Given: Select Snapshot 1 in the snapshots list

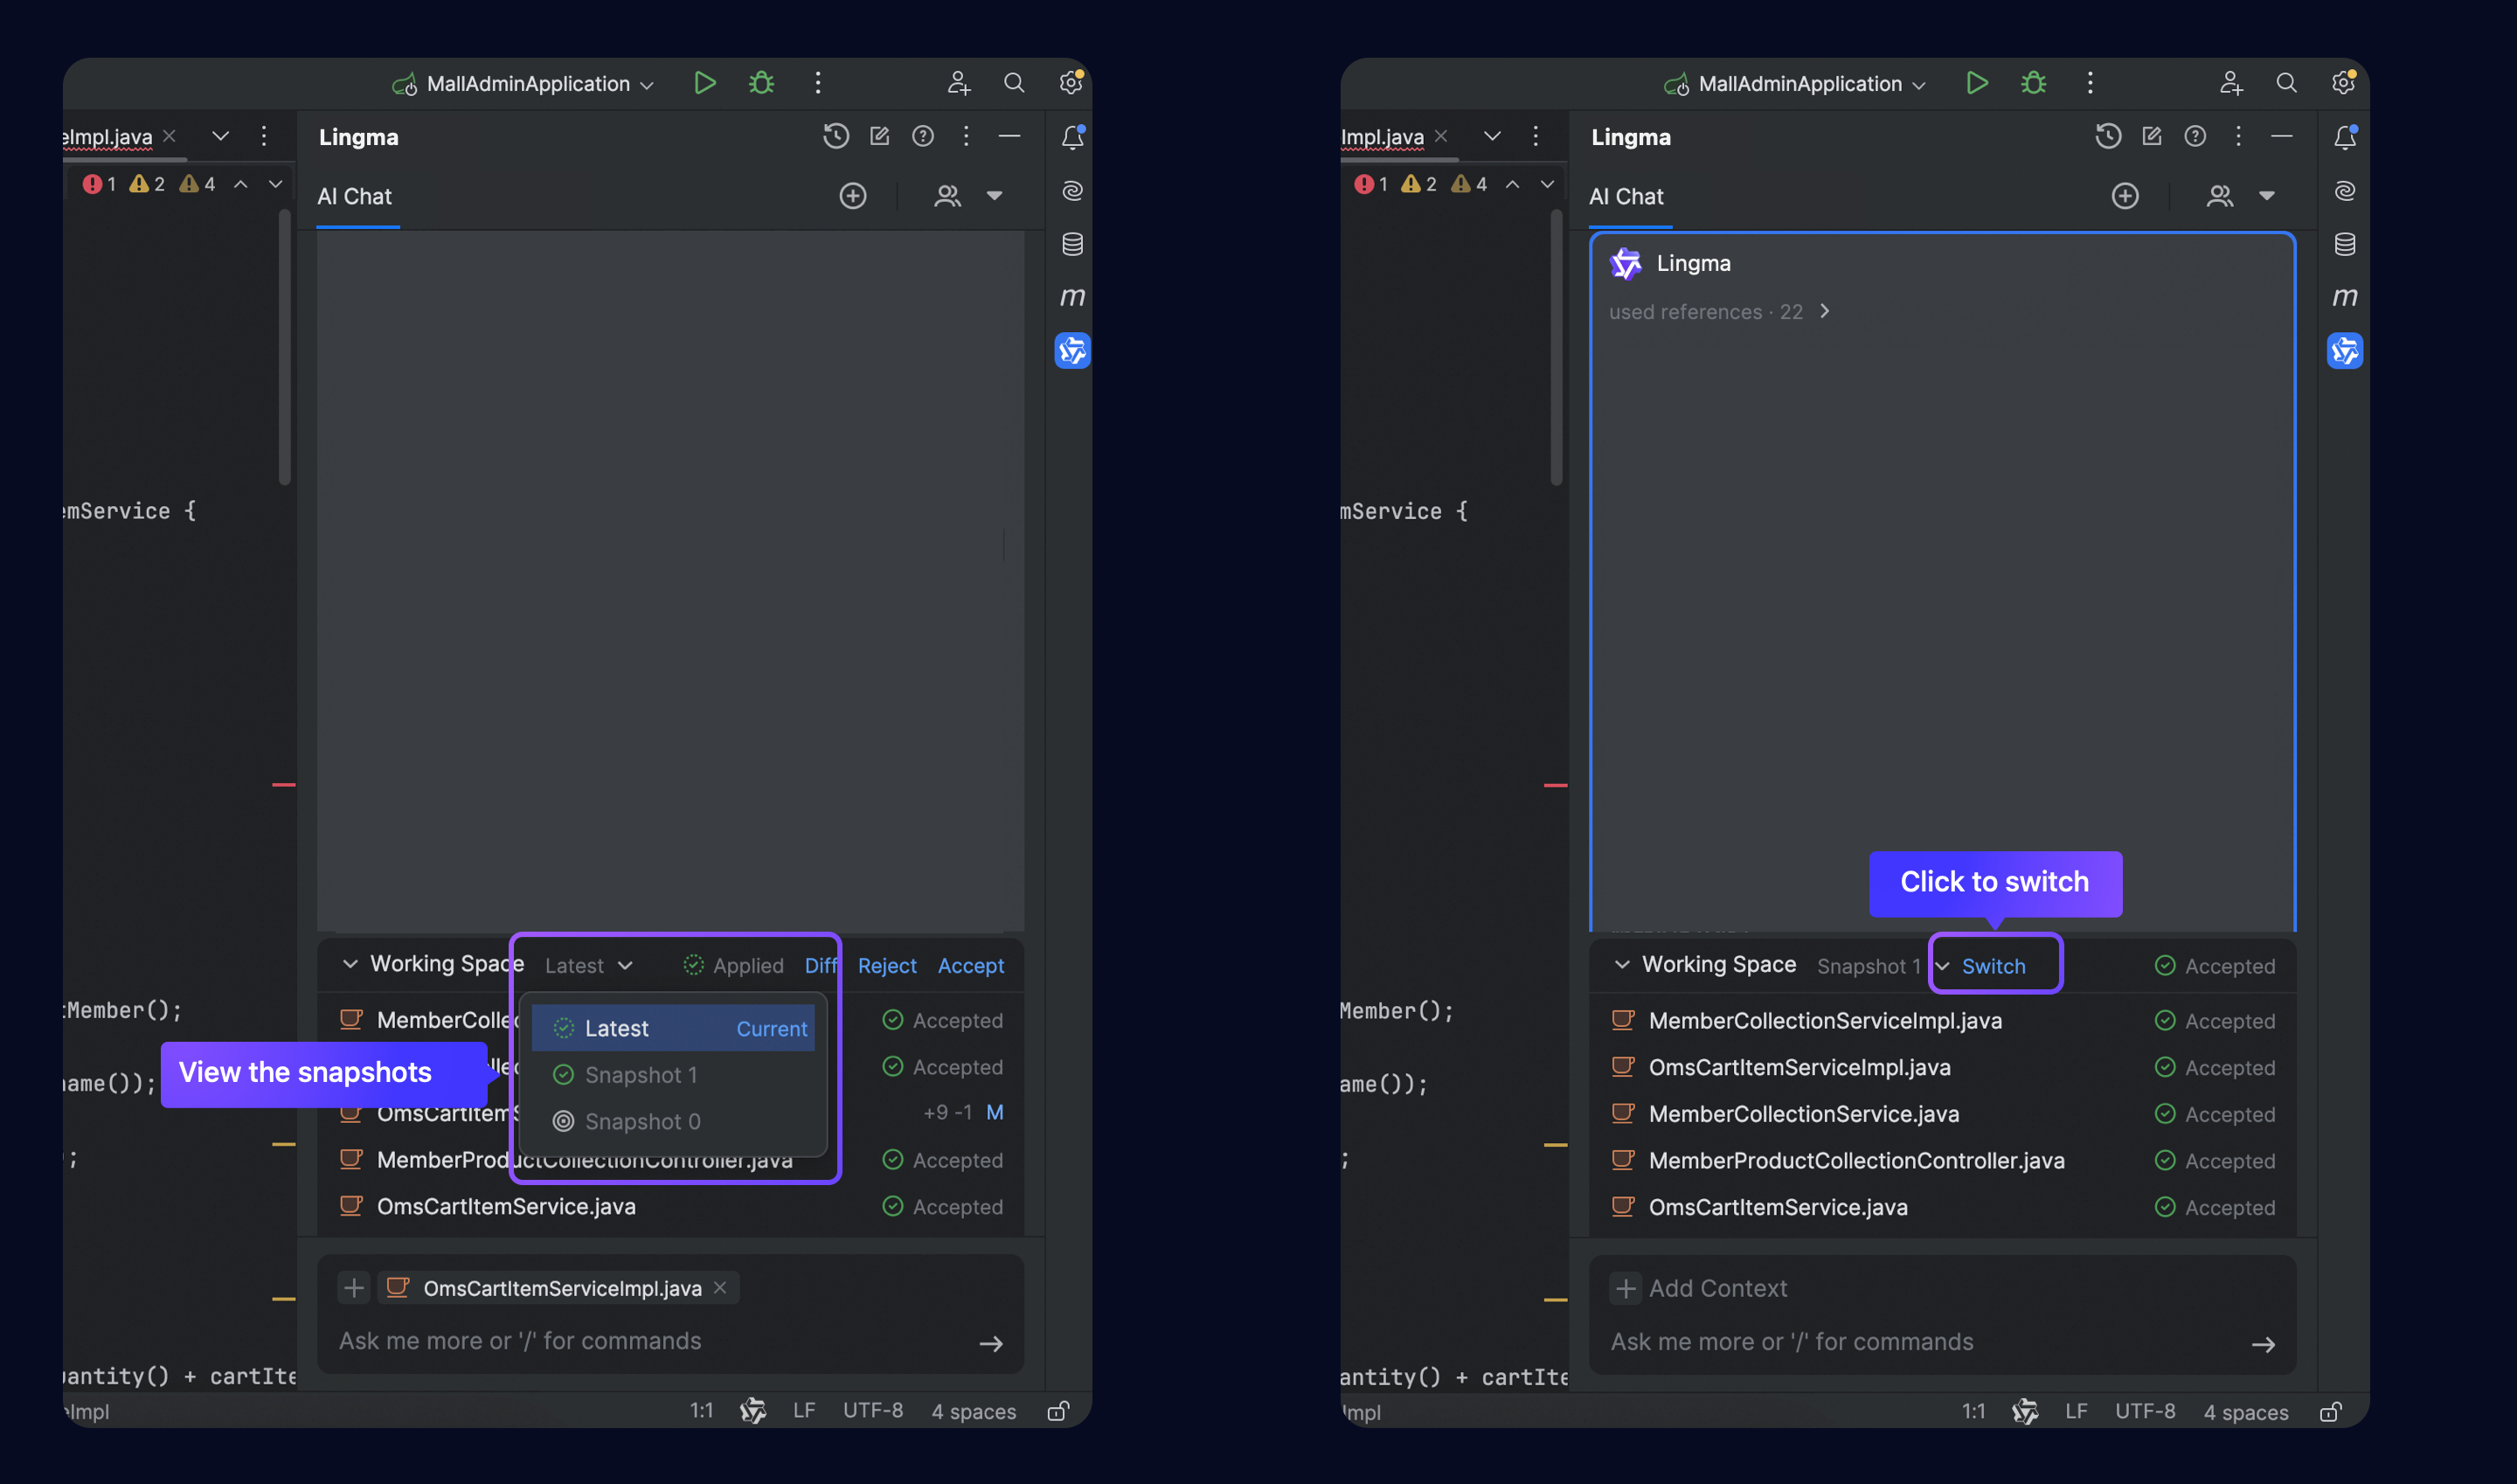Looking at the screenshot, I should click(640, 1075).
